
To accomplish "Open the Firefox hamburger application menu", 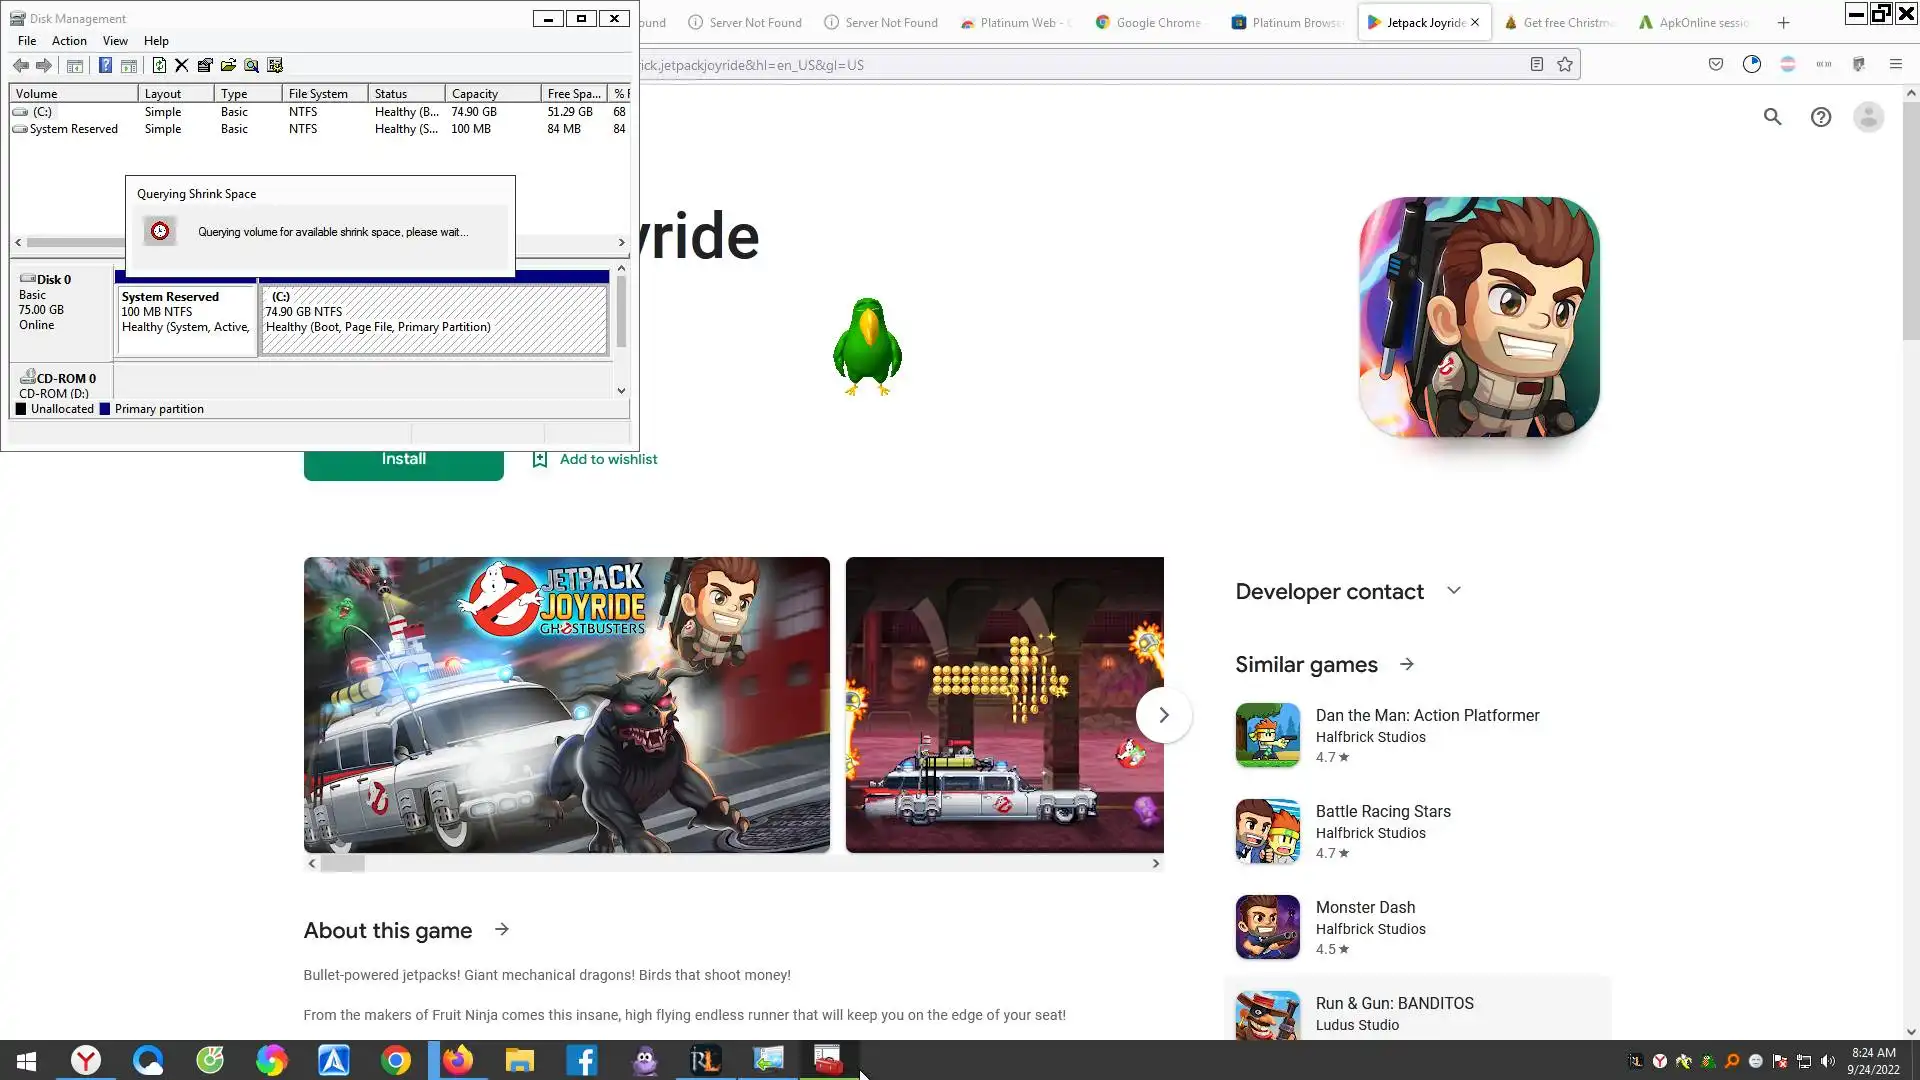I will [1895, 65].
